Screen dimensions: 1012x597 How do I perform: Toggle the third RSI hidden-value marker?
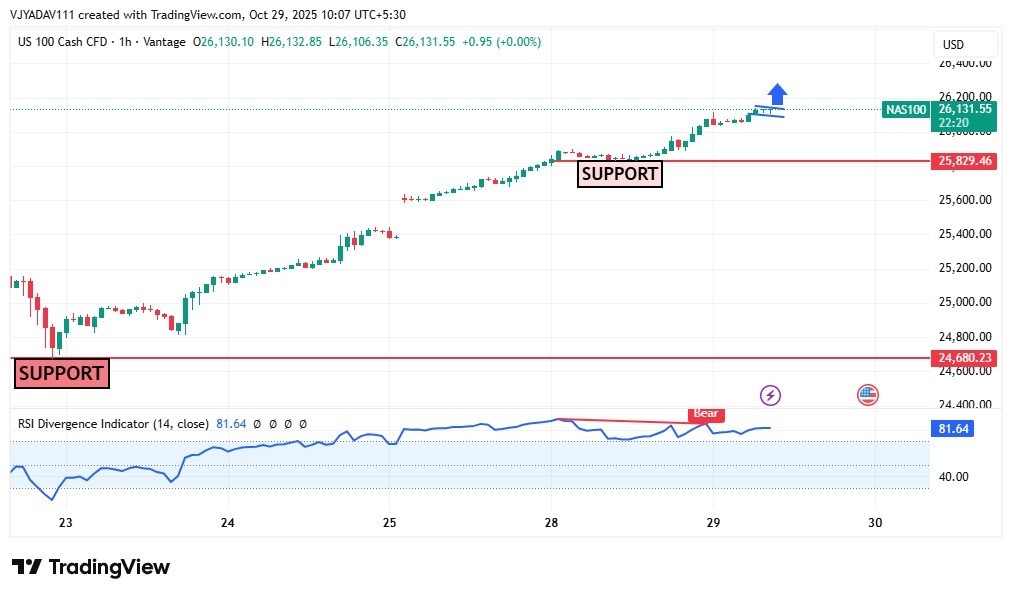point(289,423)
